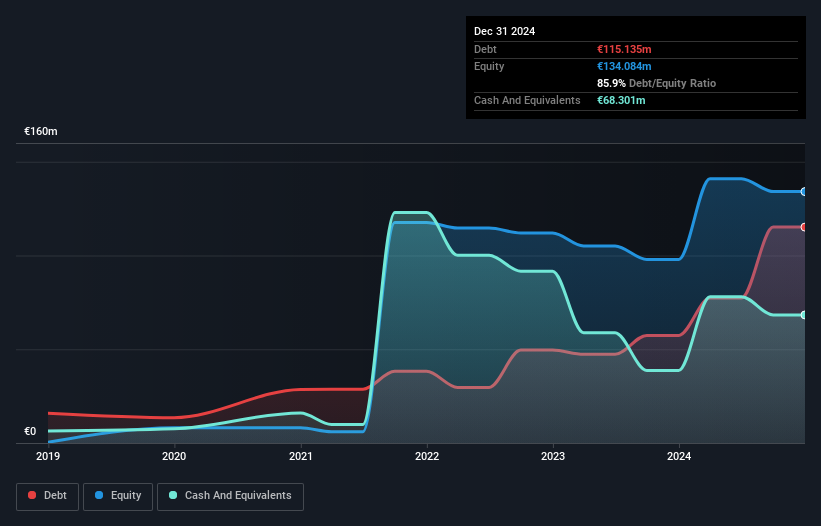Click the 2024 x-axis label
The image size is (821, 526).
(x=679, y=456)
